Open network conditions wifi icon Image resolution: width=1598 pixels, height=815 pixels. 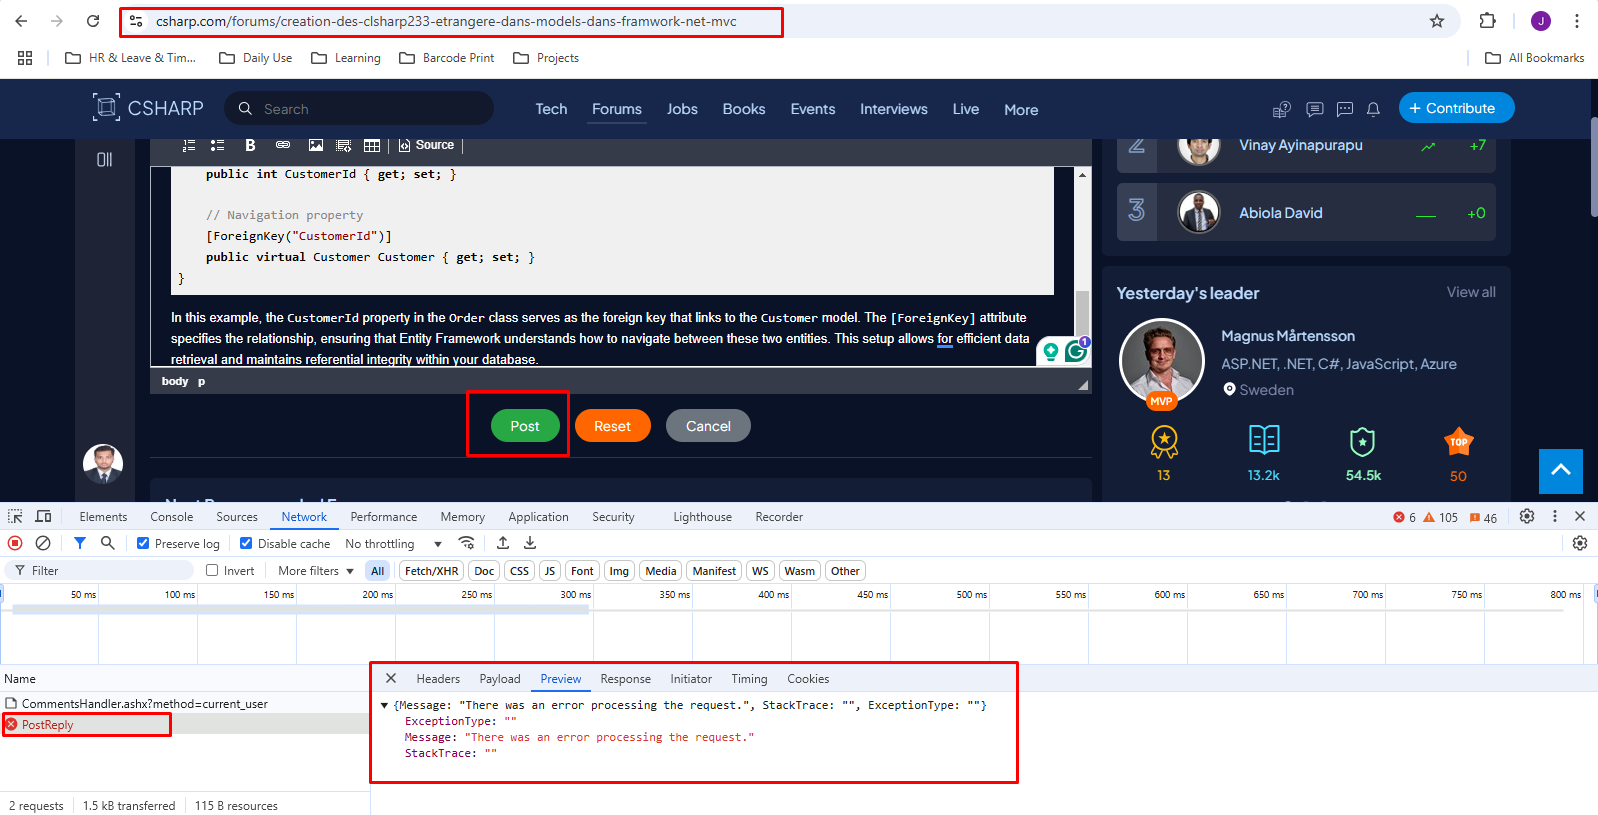pyautogui.click(x=466, y=543)
